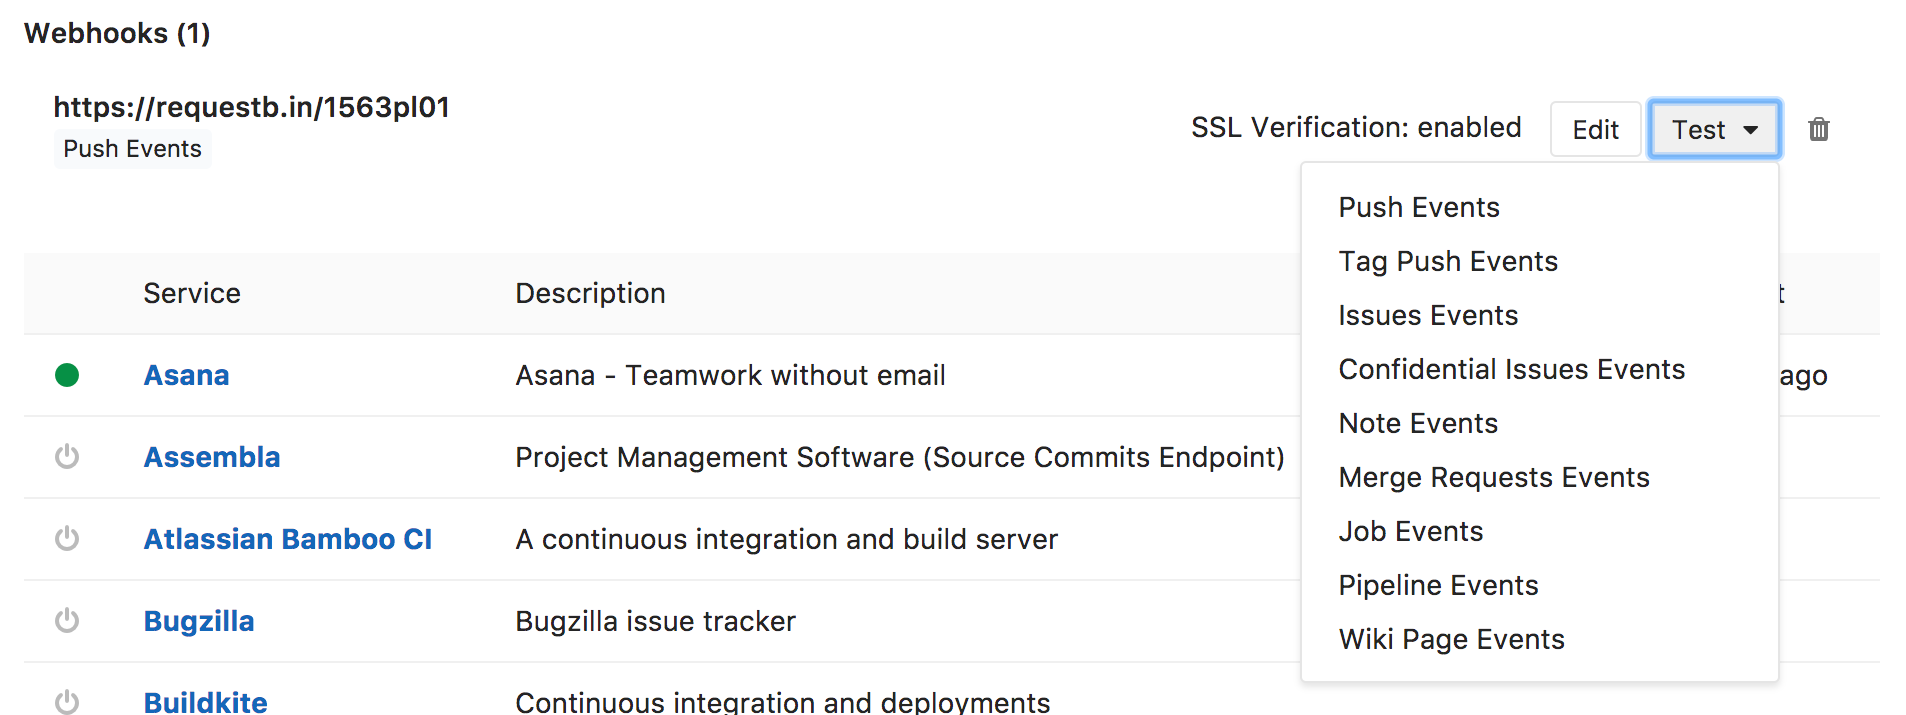Click the Service column header
The height and width of the screenshot is (715, 1906).
click(192, 293)
